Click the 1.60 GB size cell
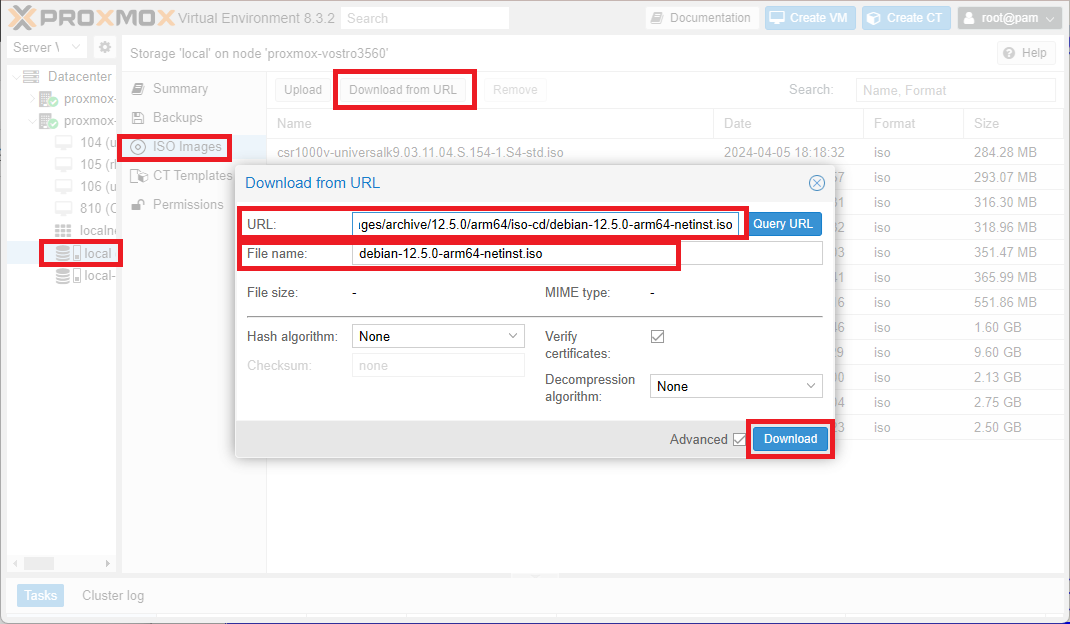This screenshot has height=624, width=1070. click(x=997, y=327)
